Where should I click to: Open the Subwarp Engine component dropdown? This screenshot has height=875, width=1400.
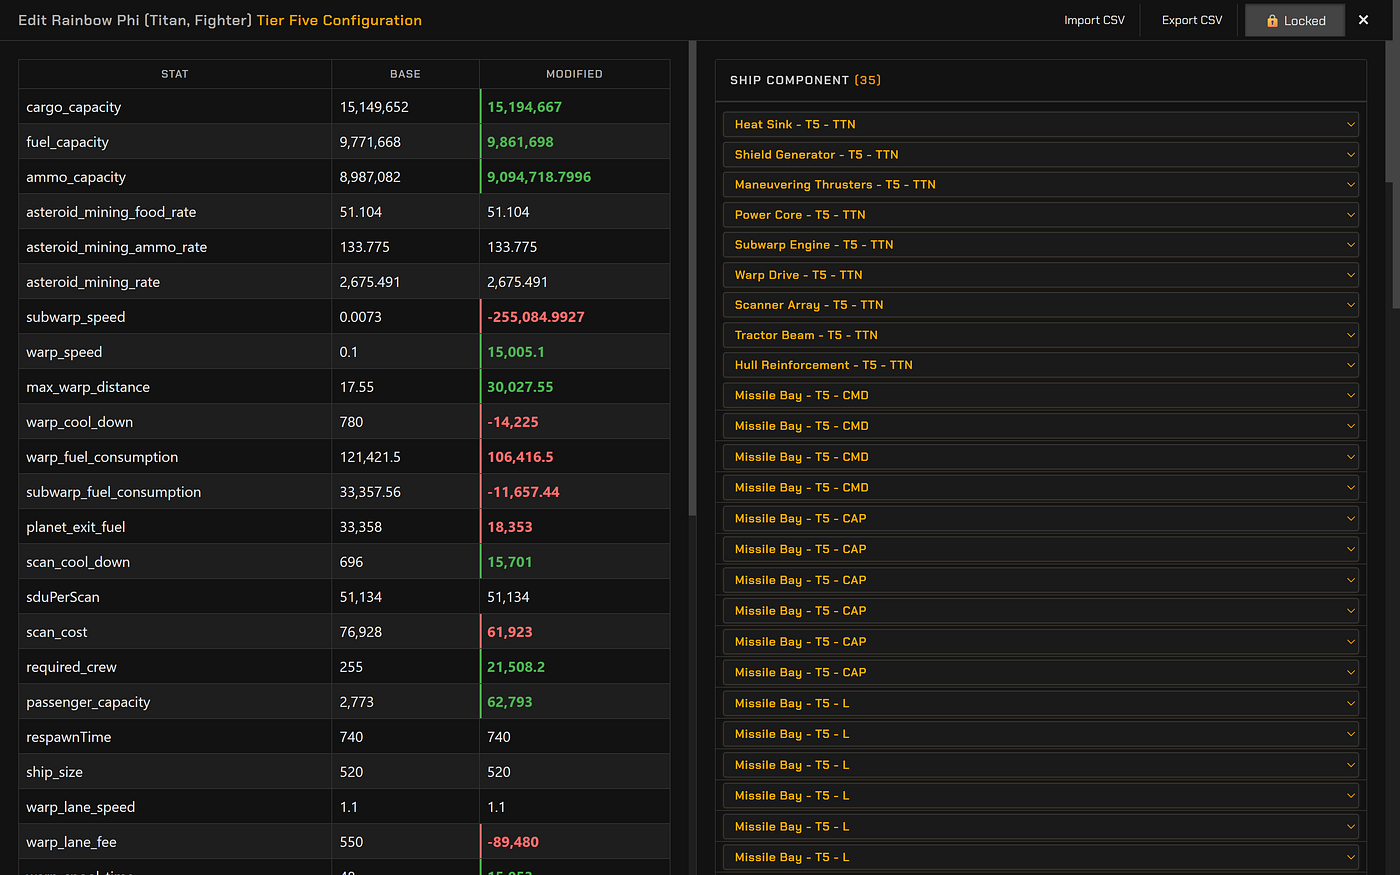(x=1040, y=244)
